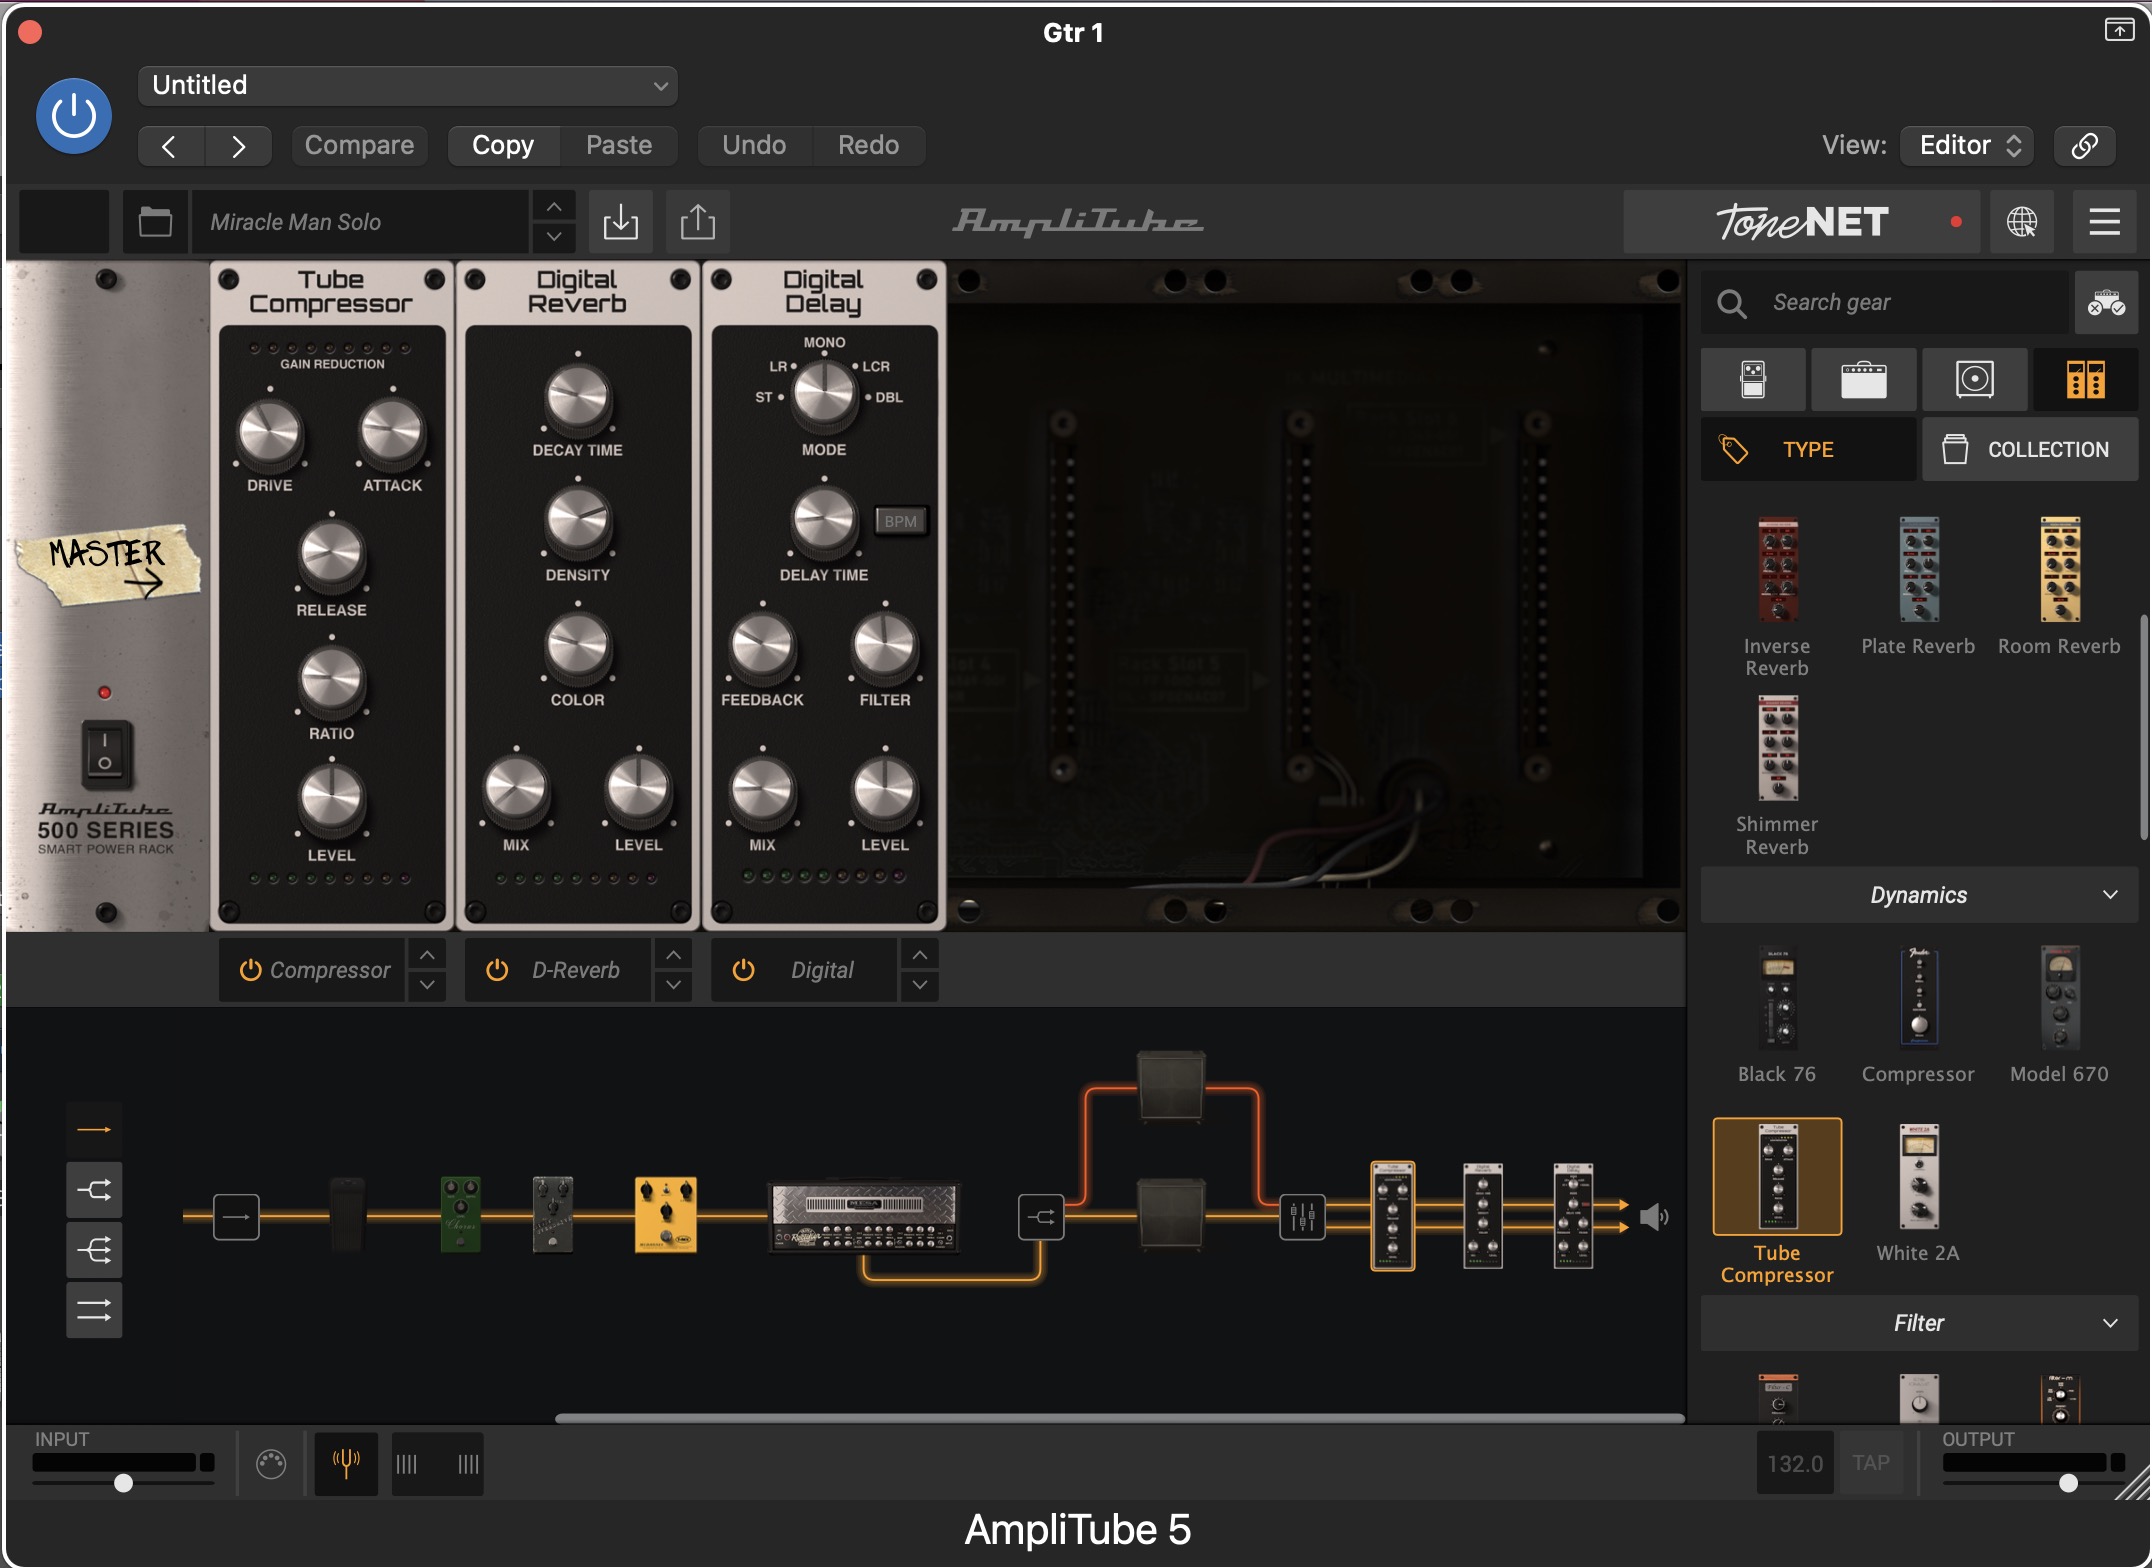Screen dimensions: 2152x1568
Task: Open the ToneNET panel
Action: 1802,222
